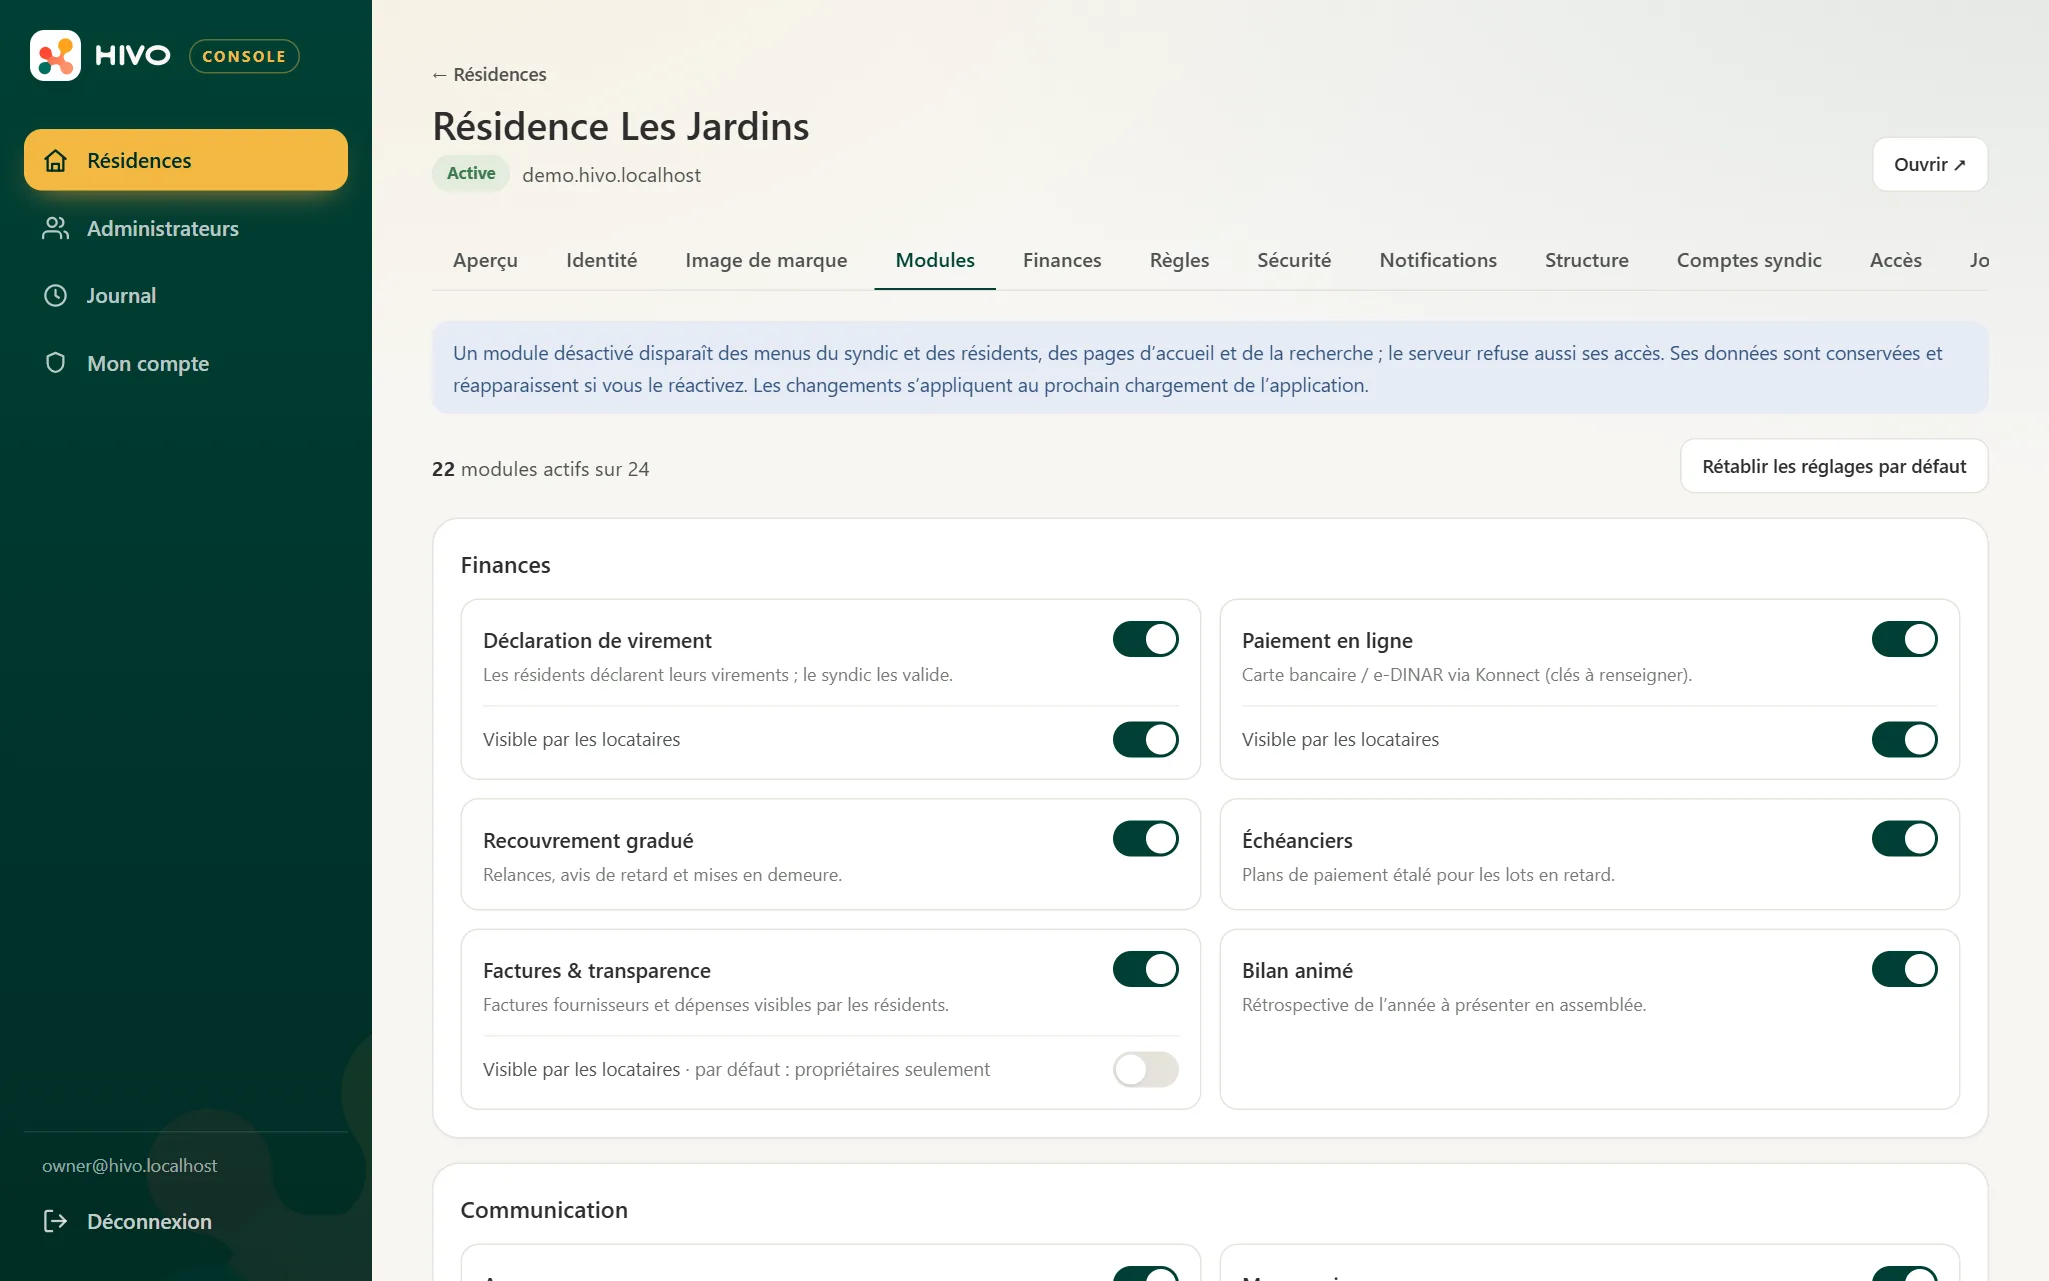Turn off the Échéanciers module

pyautogui.click(x=1905, y=839)
